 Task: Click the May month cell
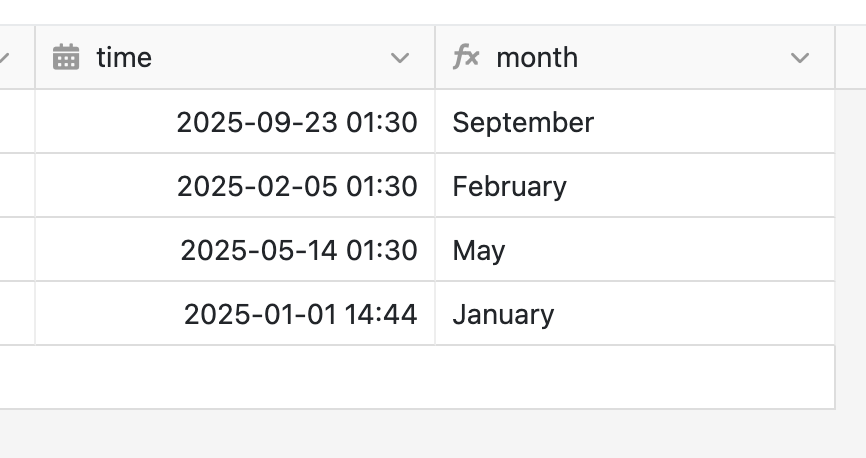[x=479, y=250]
